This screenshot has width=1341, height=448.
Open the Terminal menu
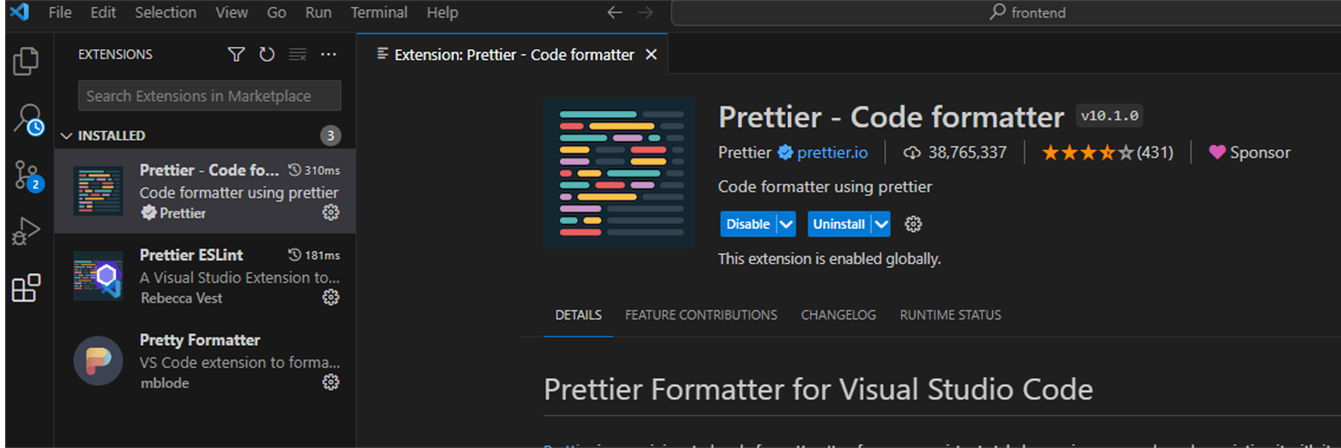click(379, 13)
